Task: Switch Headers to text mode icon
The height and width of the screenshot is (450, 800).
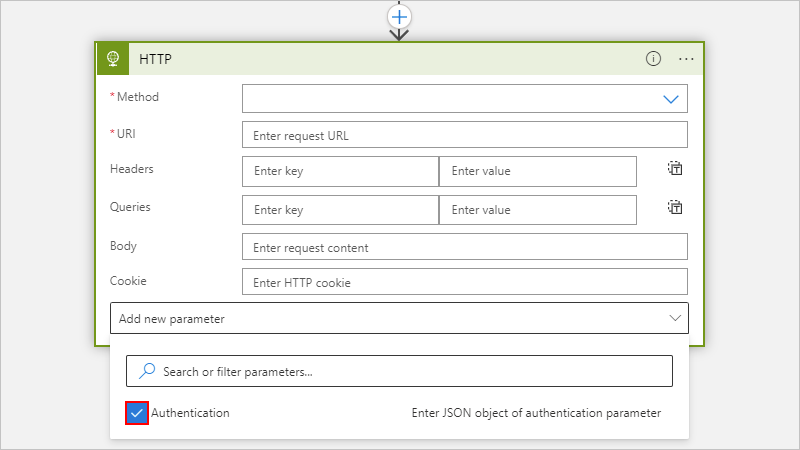Action: click(x=675, y=169)
